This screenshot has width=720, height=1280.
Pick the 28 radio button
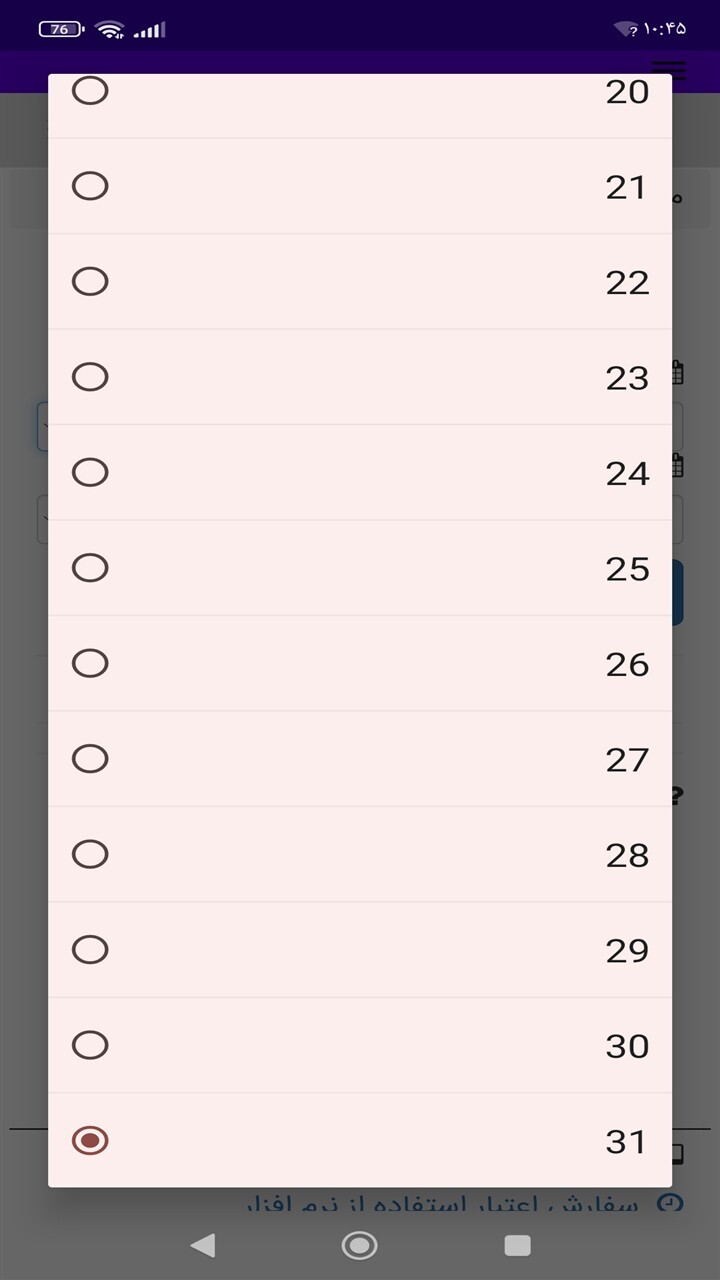pyautogui.click(x=90, y=854)
